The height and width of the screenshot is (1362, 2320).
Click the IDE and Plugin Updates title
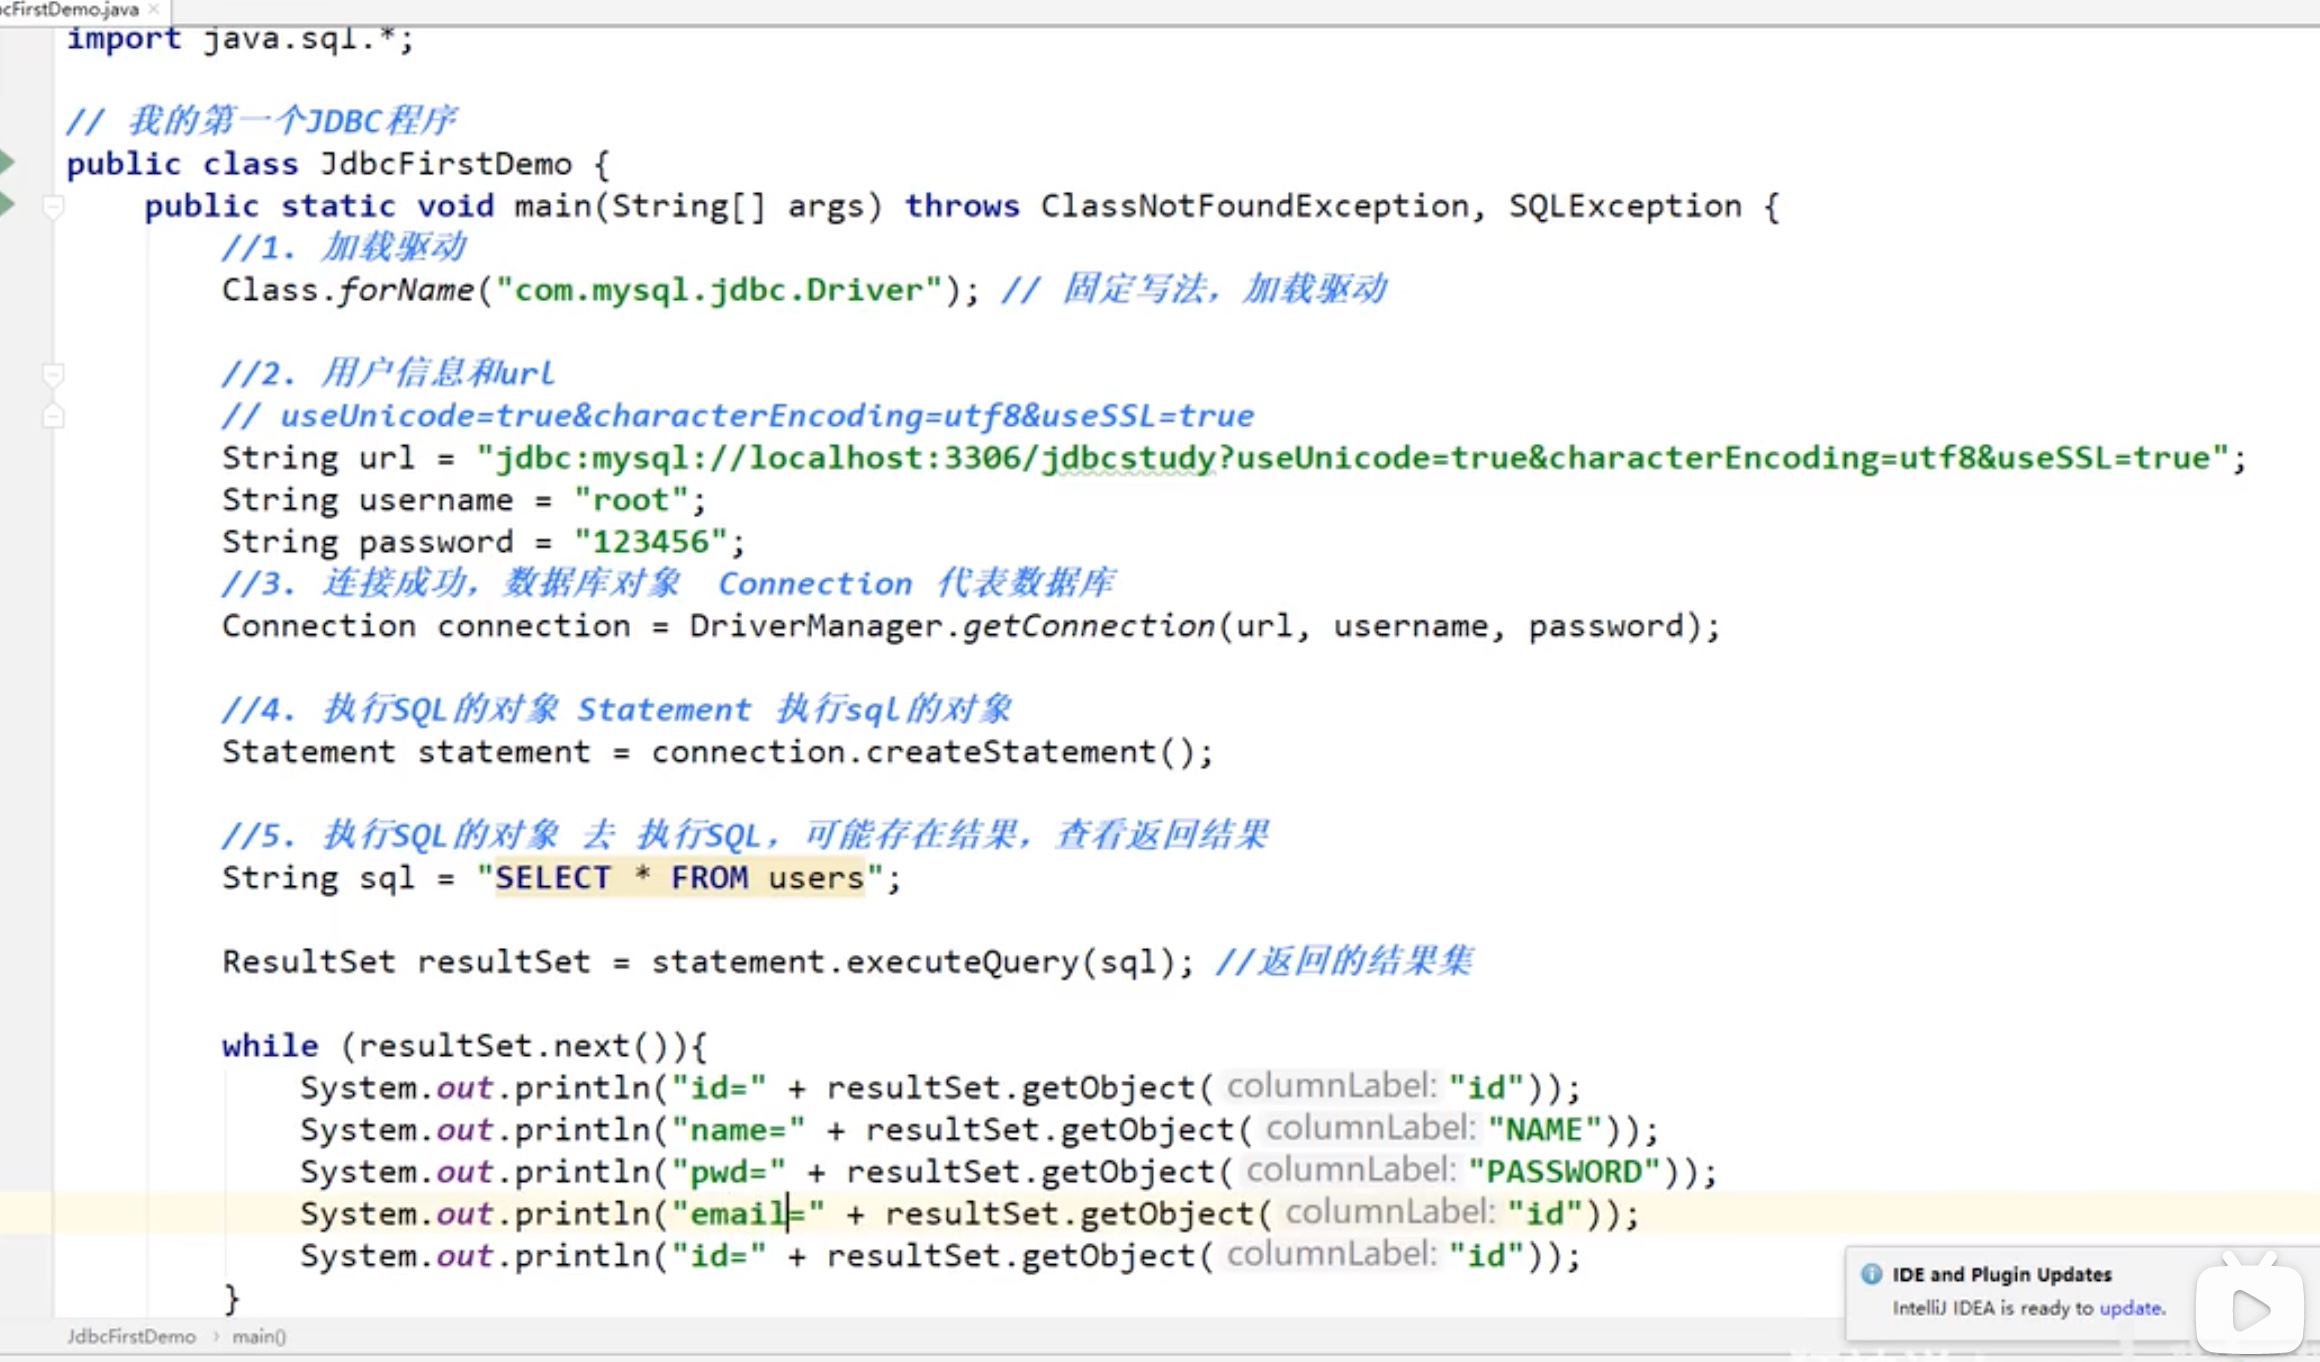[x=2001, y=1274]
